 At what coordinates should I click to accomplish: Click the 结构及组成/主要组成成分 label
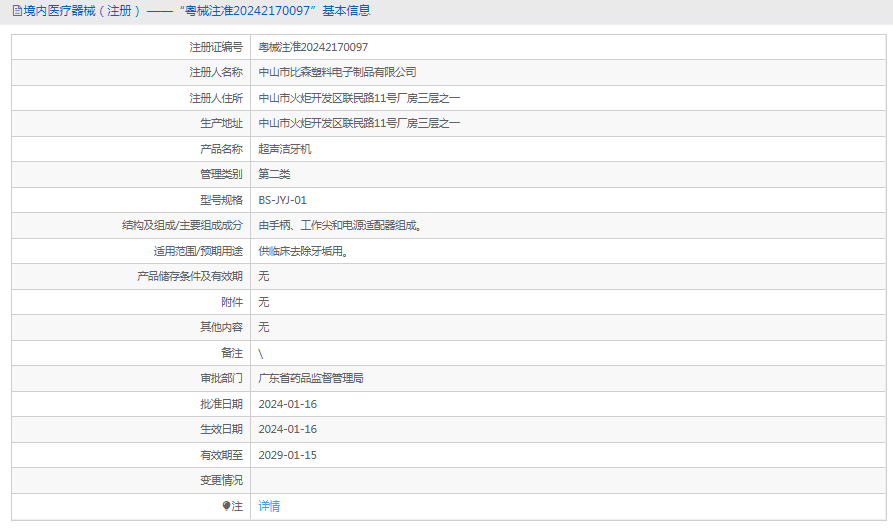(x=182, y=226)
